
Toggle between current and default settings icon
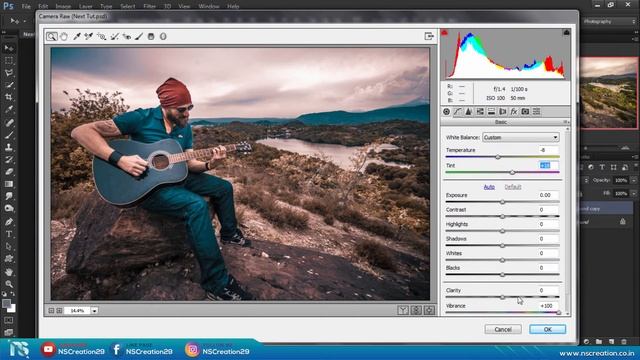pos(429,310)
